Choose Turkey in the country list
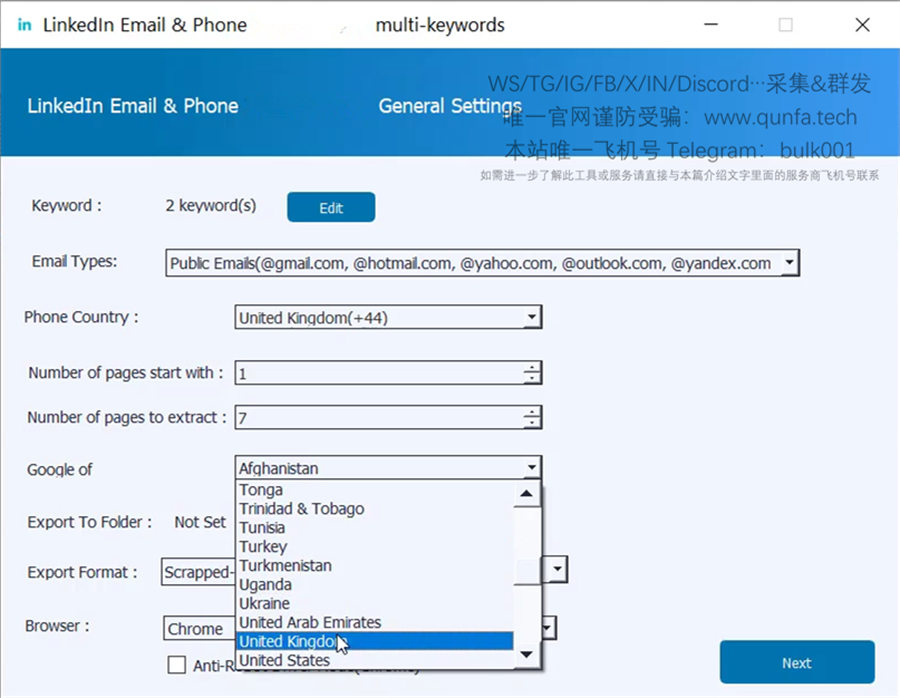The width and height of the screenshot is (900, 698). (x=375, y=546)
